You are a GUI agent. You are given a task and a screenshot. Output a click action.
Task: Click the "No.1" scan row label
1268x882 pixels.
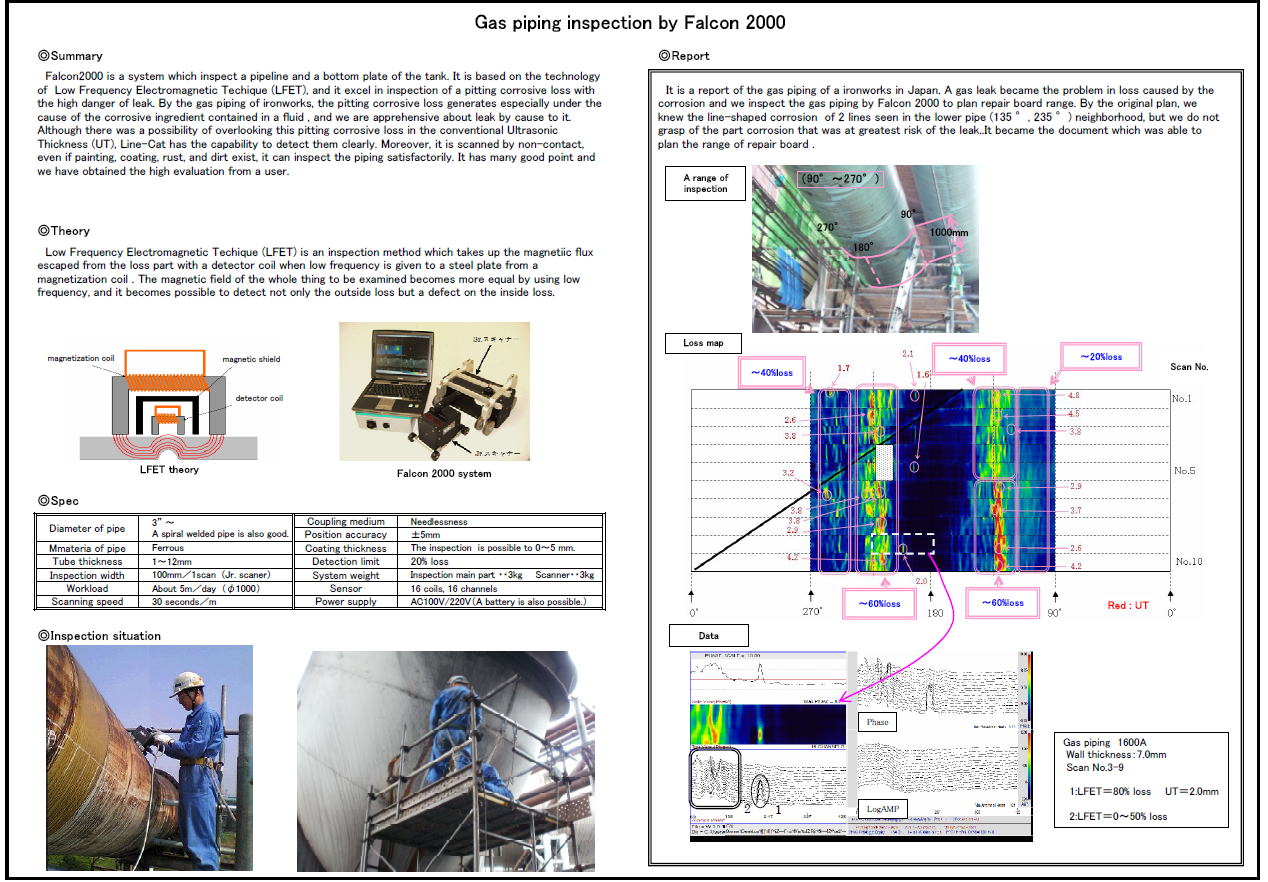(x=1184, y=398)
